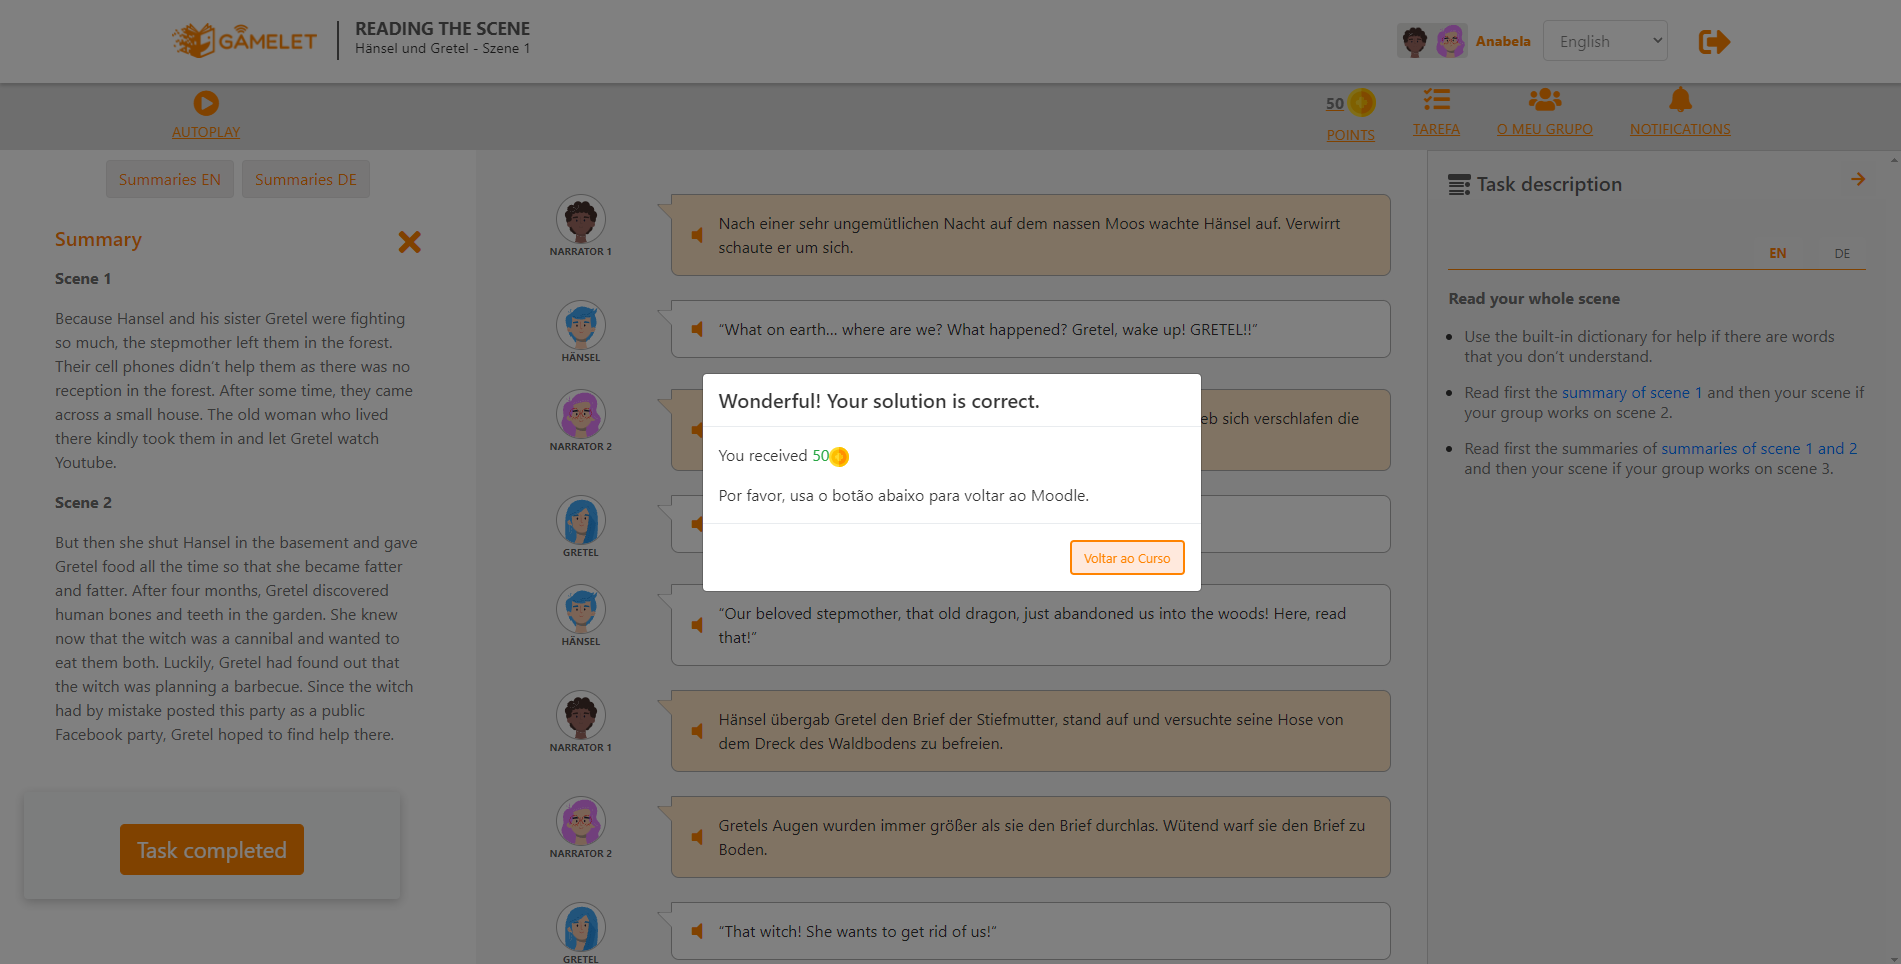This screenshot has height=964, width=1901.
Task: Open the Summaries DE button
Action: coord(306,179)
